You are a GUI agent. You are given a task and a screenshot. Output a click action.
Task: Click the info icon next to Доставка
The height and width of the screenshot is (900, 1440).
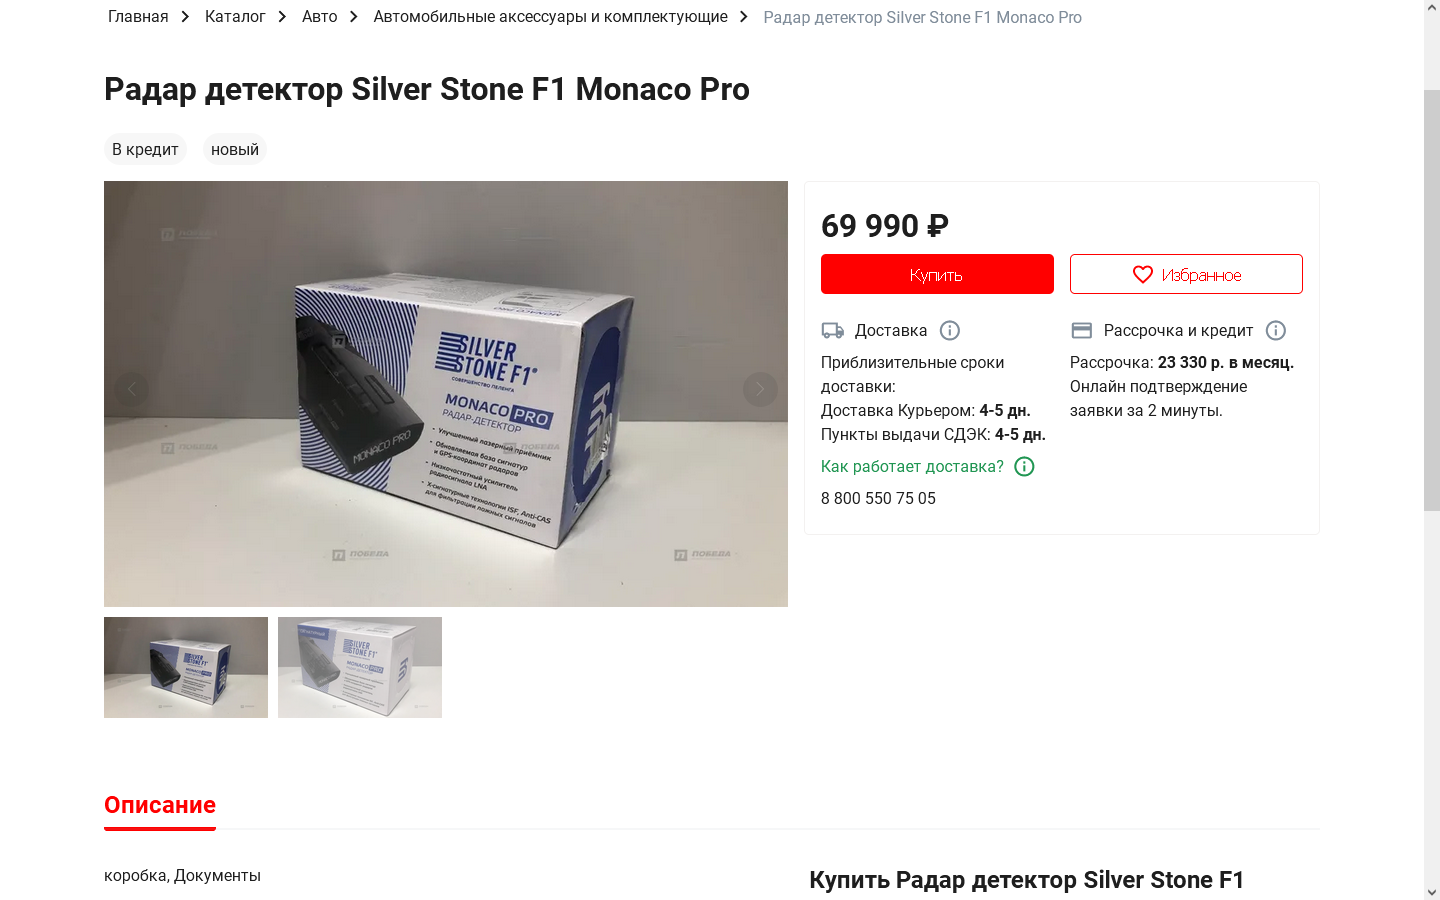coord(950,330)
